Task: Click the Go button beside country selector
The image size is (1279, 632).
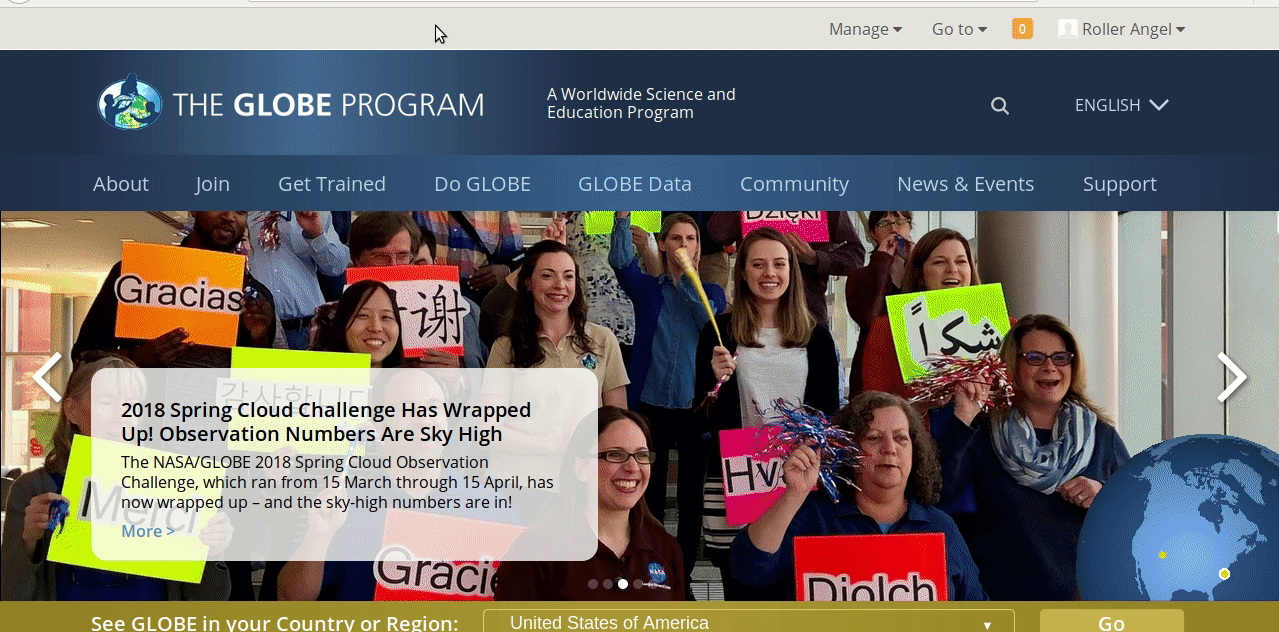Action: [1112, 622]
